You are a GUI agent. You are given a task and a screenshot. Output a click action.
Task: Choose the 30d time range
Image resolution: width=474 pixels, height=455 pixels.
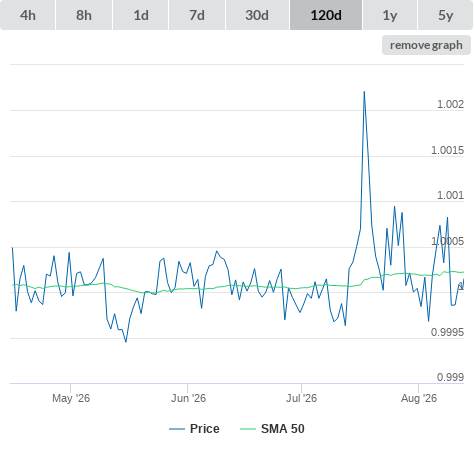click(x=257, y=15)
